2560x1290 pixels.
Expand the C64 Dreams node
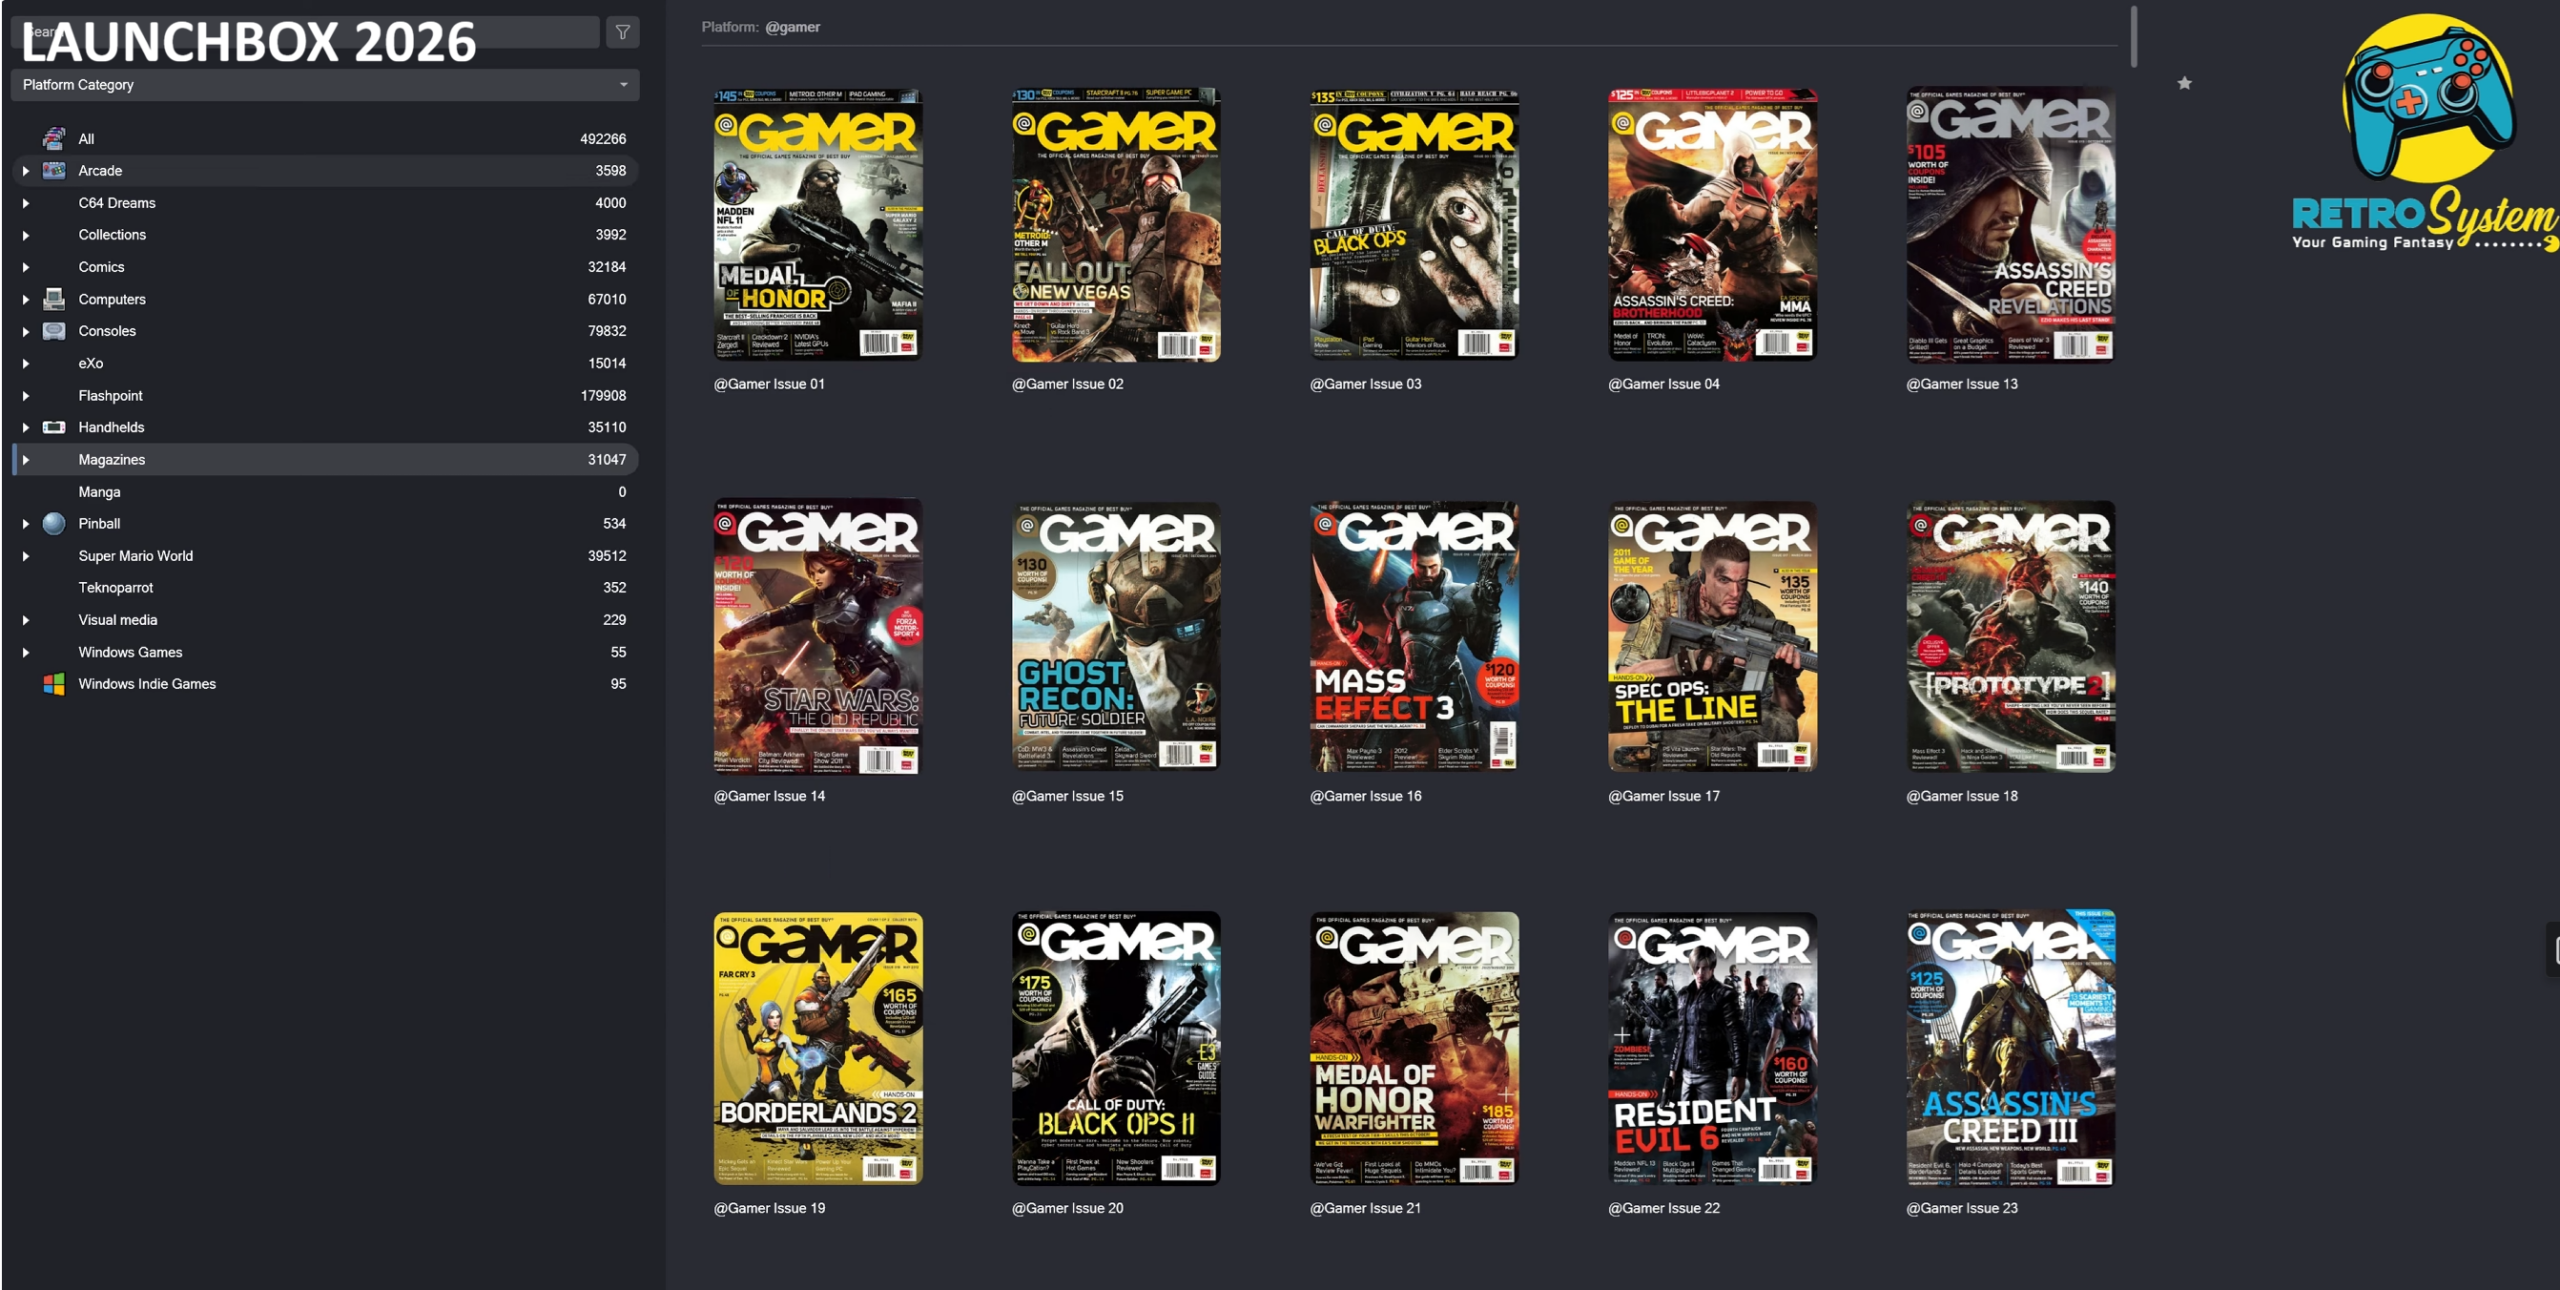pyautogui.click(x=26, y=203)
